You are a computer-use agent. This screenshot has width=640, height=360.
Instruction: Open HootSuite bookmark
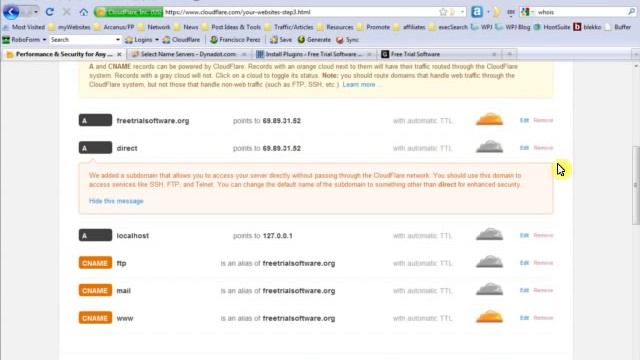pos(552,27)
